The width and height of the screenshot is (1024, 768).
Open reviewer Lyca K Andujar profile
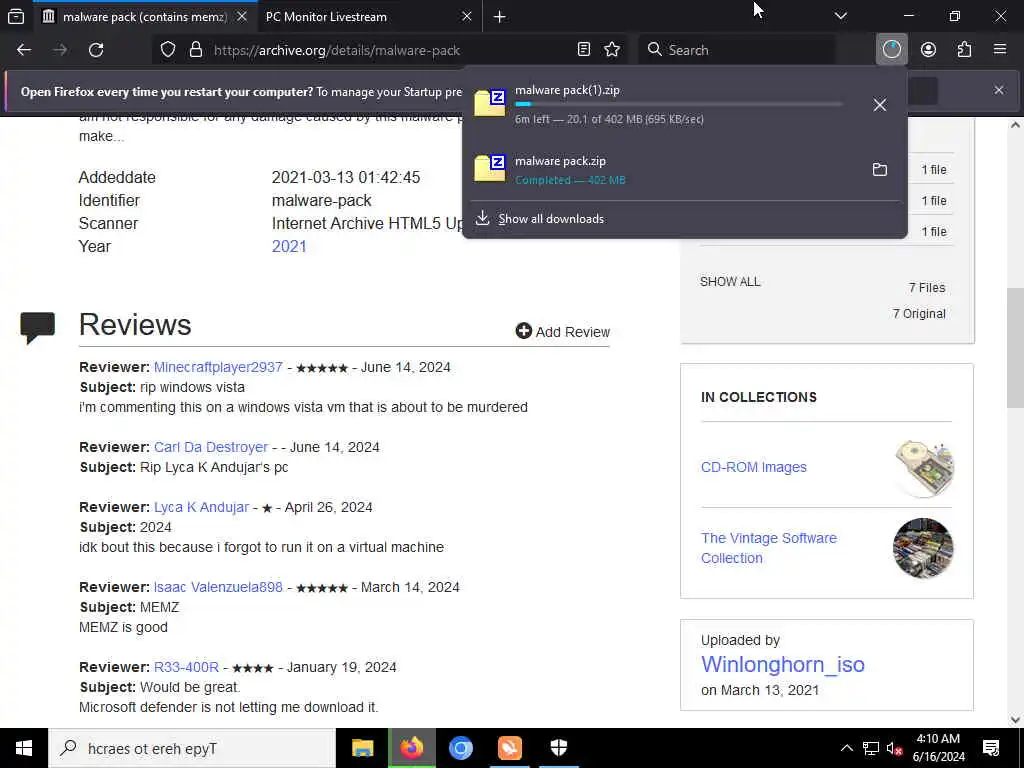[x=201, y=507]
